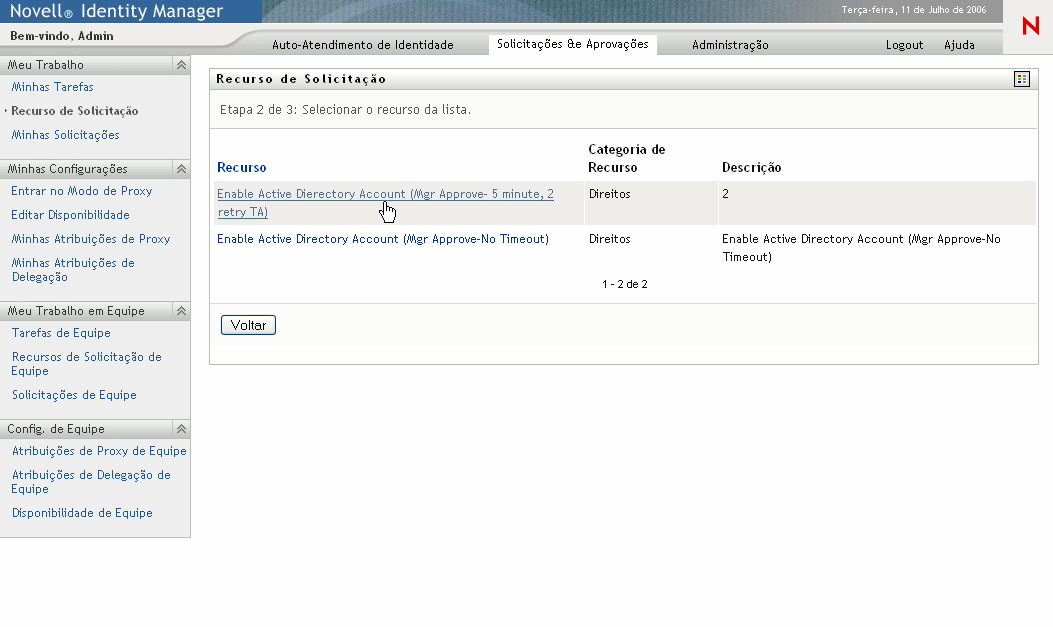This screenshot has height=627, width=1053.
Task: Click Direitos cell in No Timeout row
Action: (x=609, y=239)
